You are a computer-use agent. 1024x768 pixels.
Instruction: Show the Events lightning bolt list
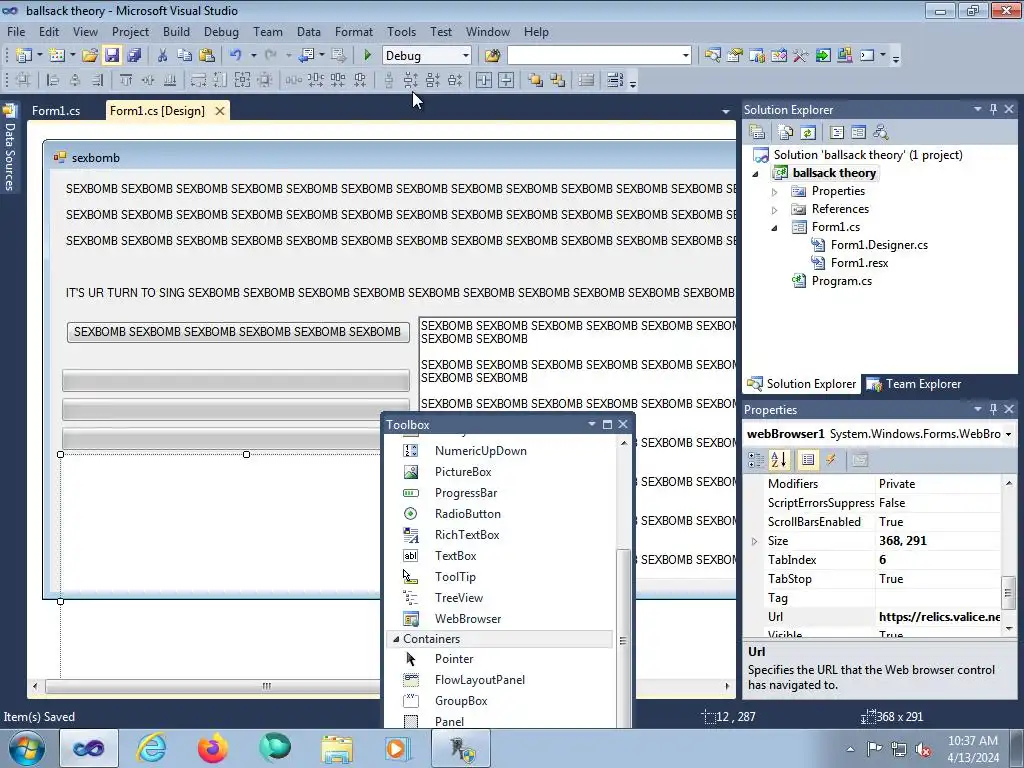click(x=831, y=460)
